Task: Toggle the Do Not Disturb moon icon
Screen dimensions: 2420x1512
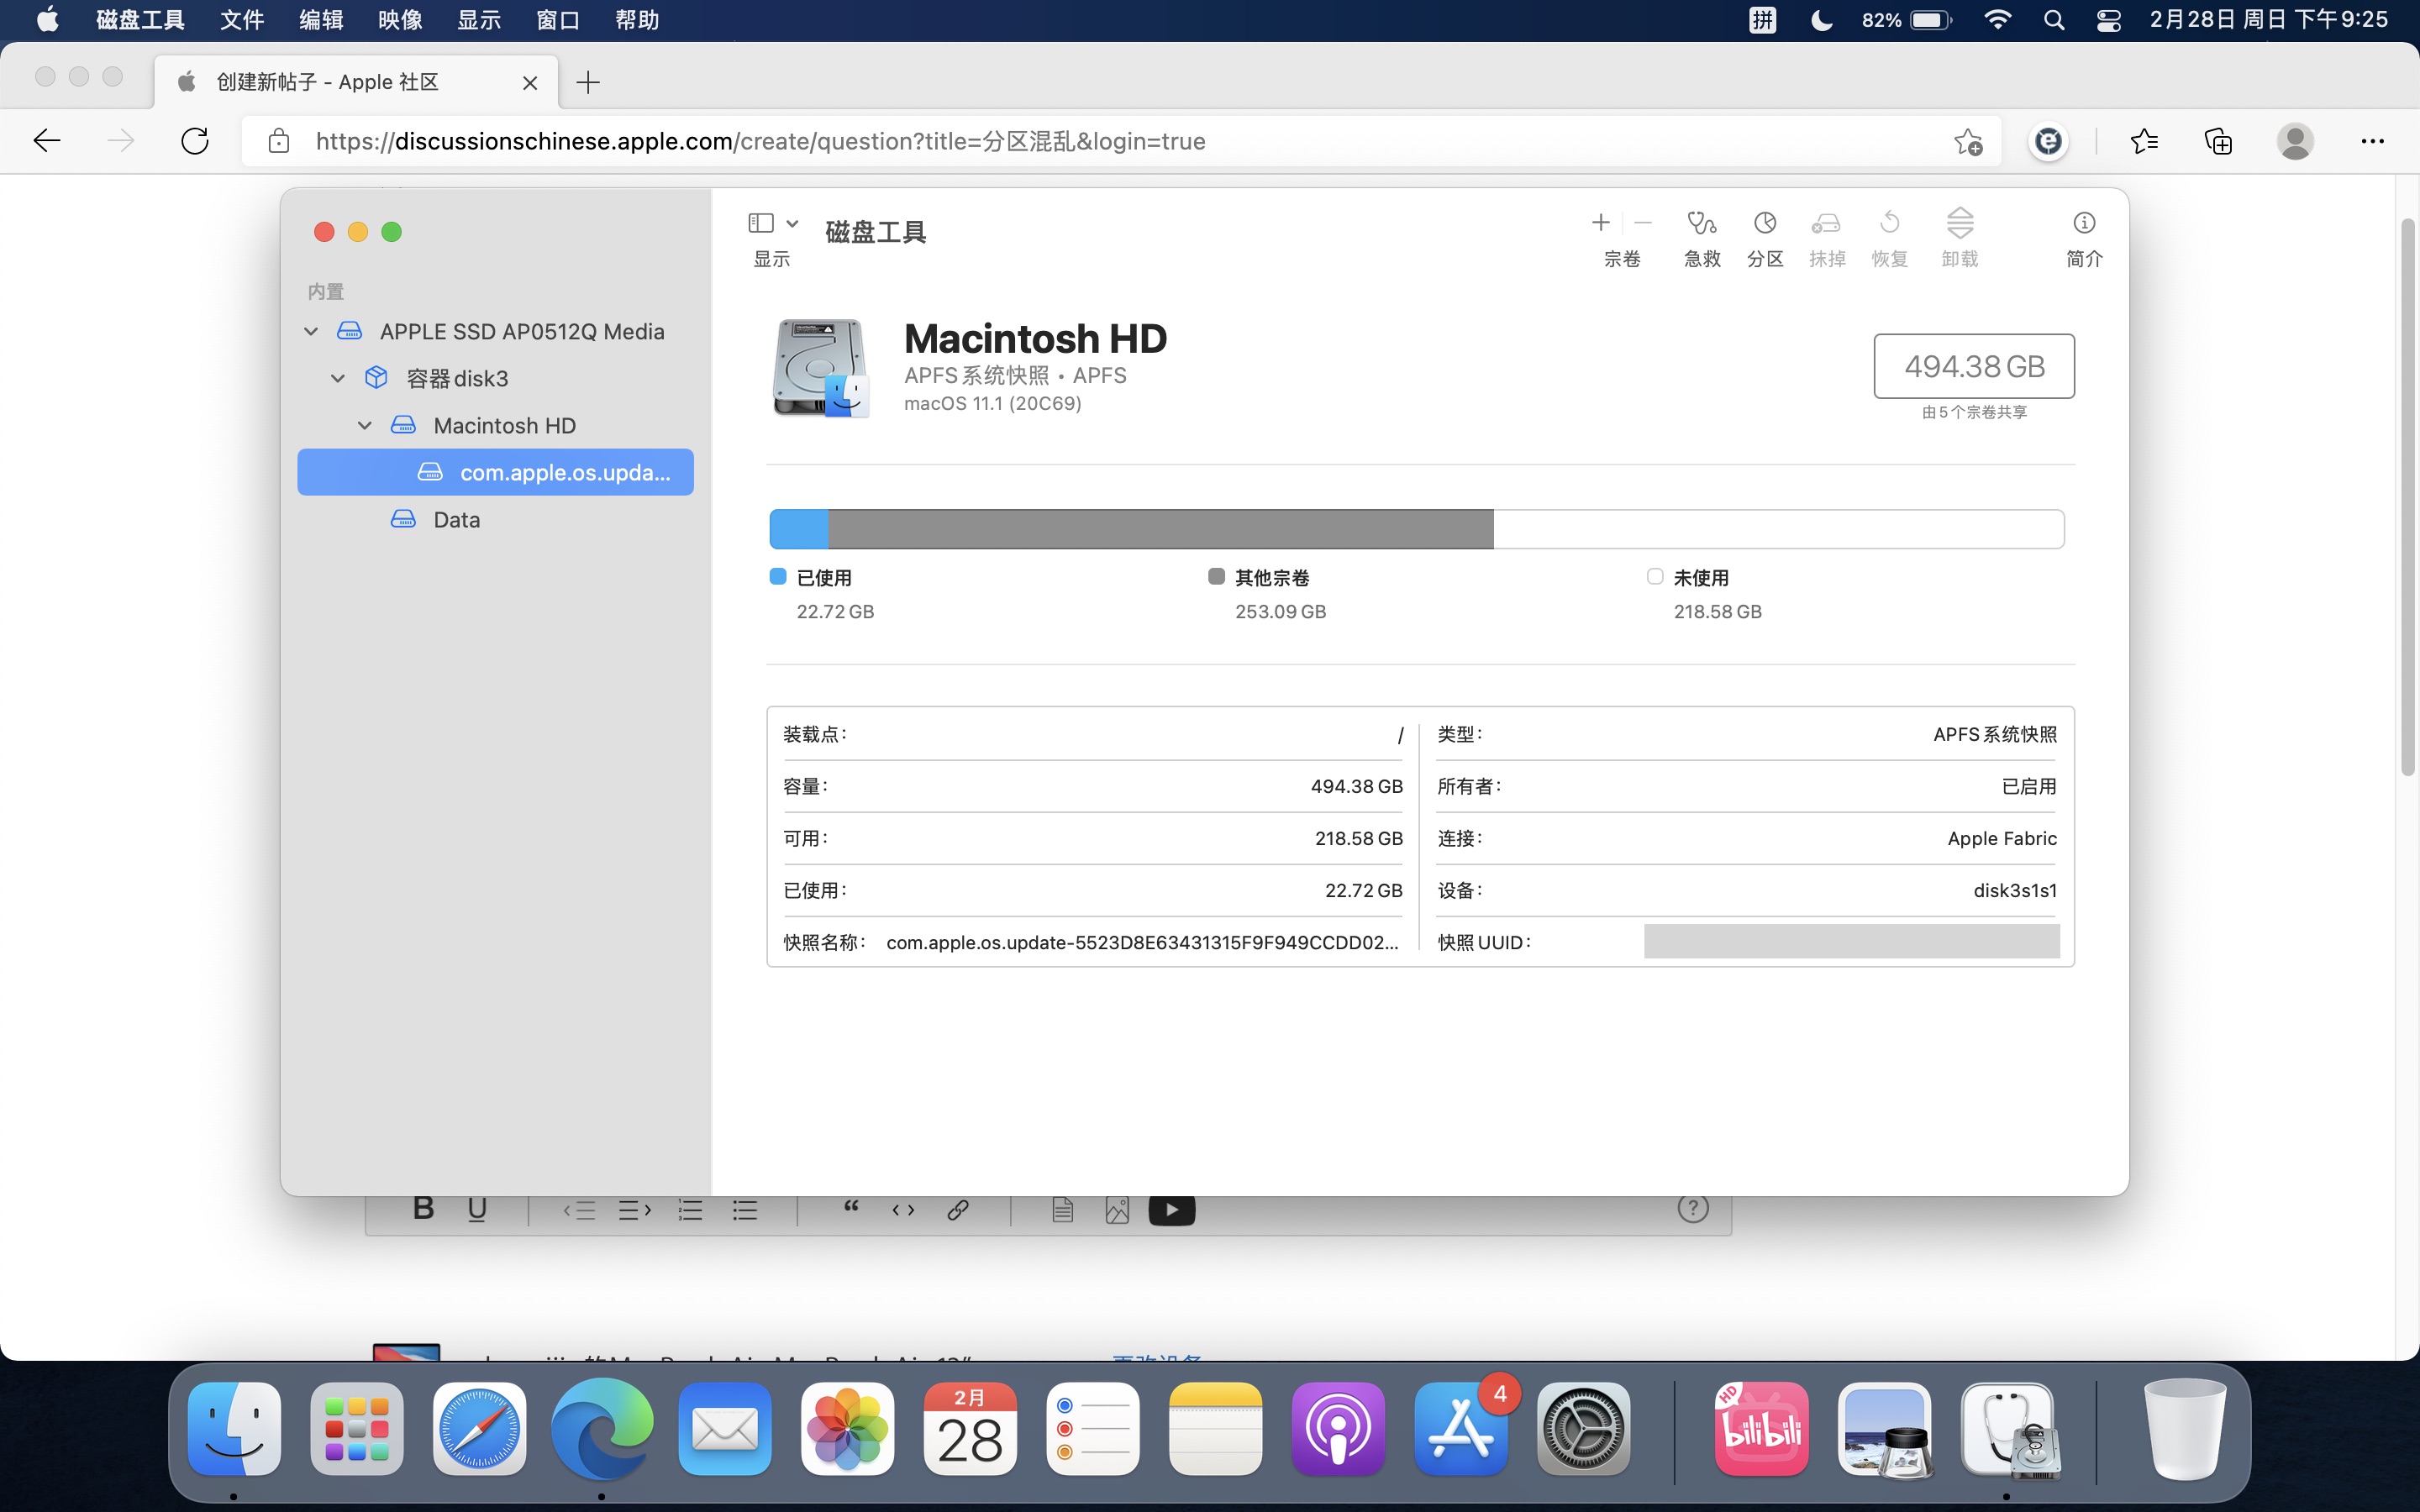Action: pyautogui.click(x=1821, y=20)
